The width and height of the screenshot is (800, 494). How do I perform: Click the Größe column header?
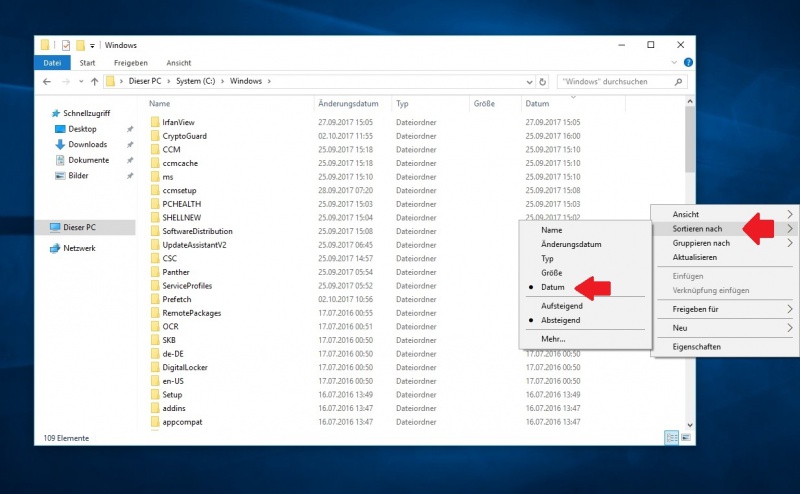coord(484,104)
